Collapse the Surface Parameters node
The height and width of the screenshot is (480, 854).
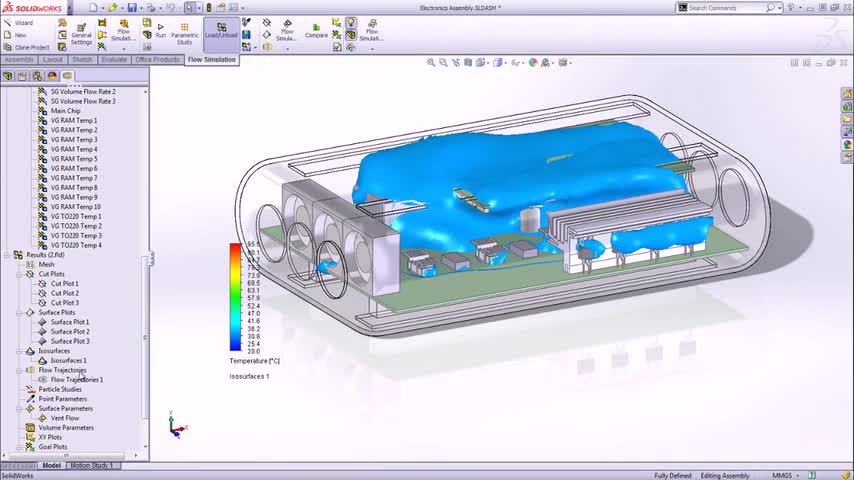[19, 408]
